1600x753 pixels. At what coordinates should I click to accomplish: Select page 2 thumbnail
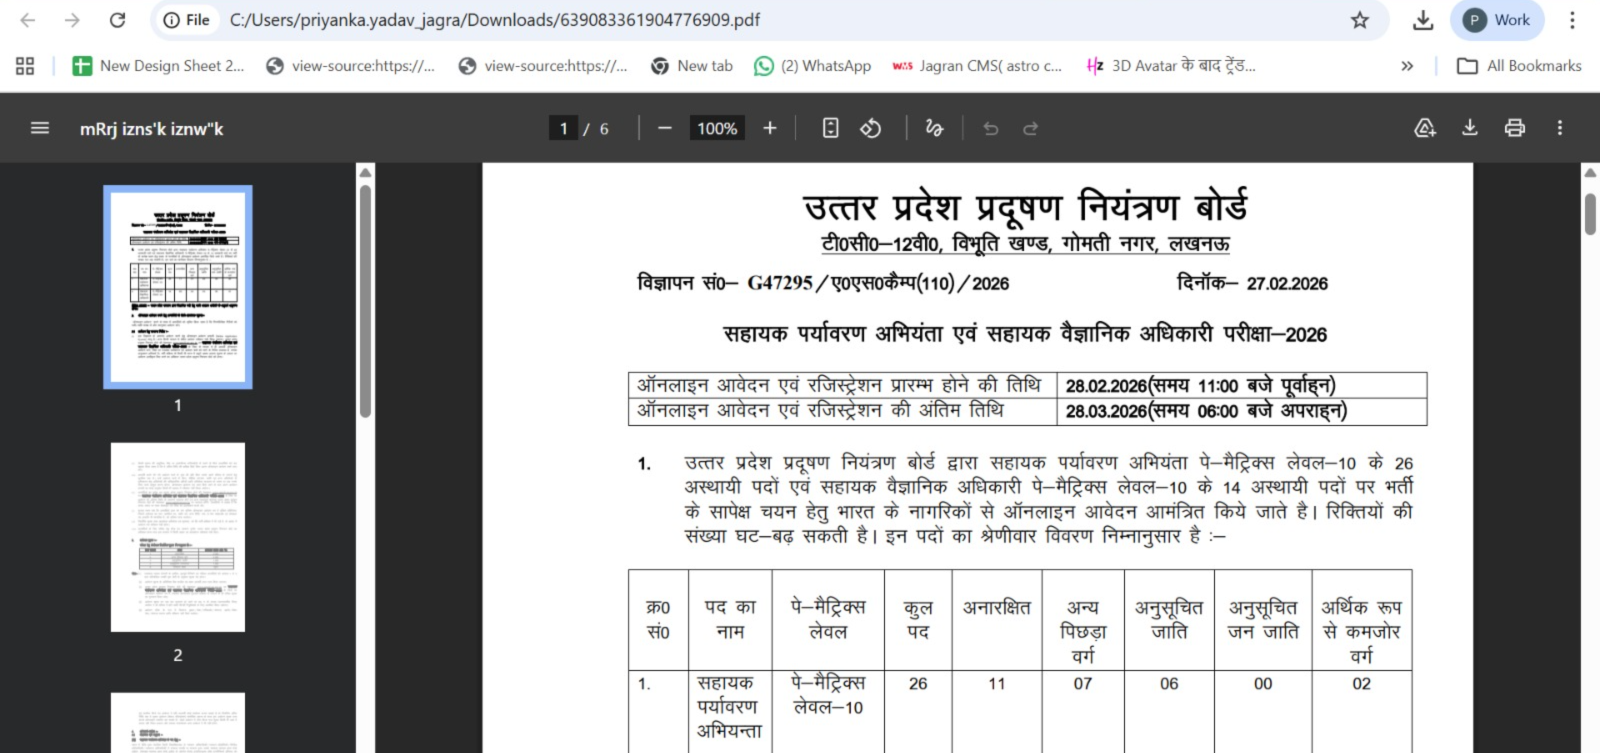coord(178,537)
